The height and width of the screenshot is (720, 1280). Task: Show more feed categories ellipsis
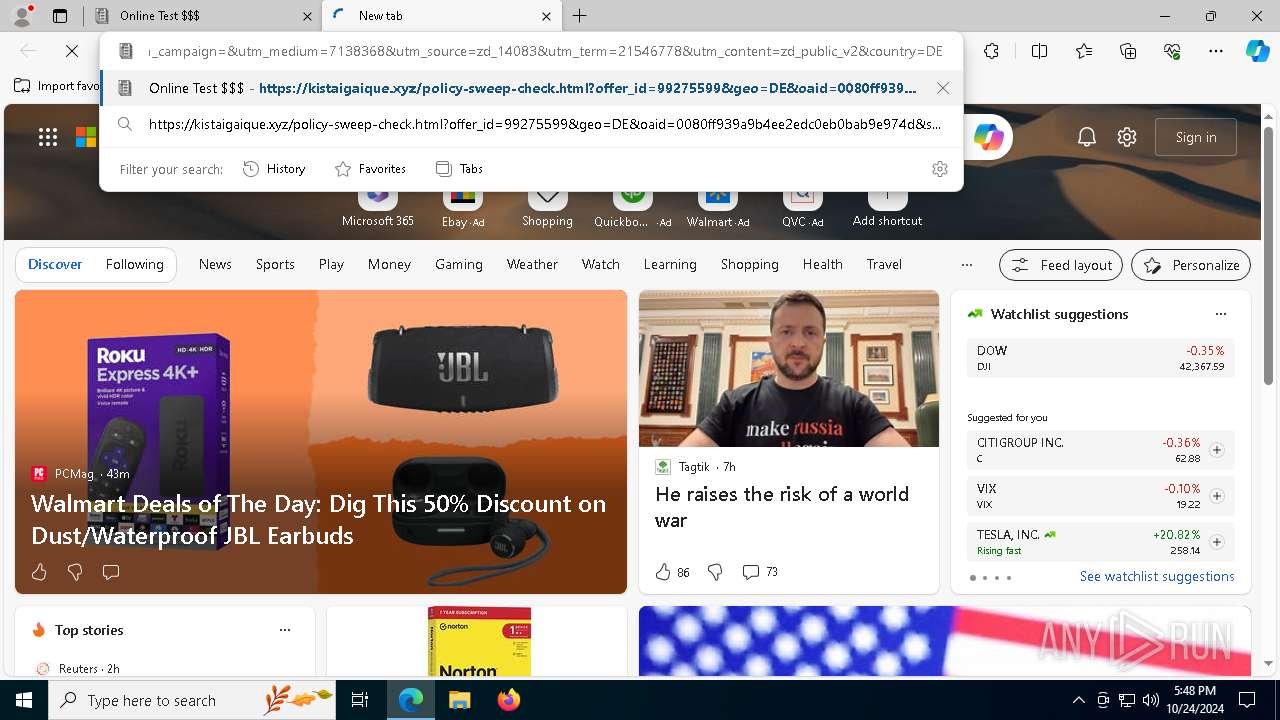(966, 265)
